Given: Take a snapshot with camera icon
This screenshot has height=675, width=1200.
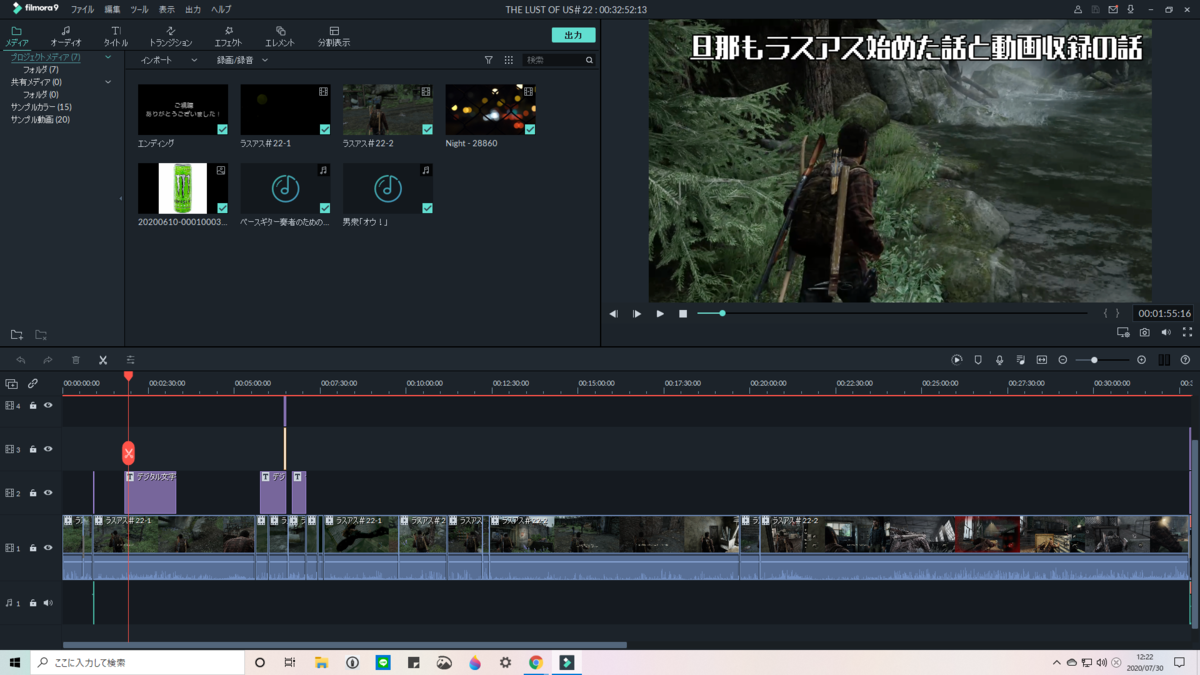Looking at the screenshot, I should click(x=1145, y=332).
